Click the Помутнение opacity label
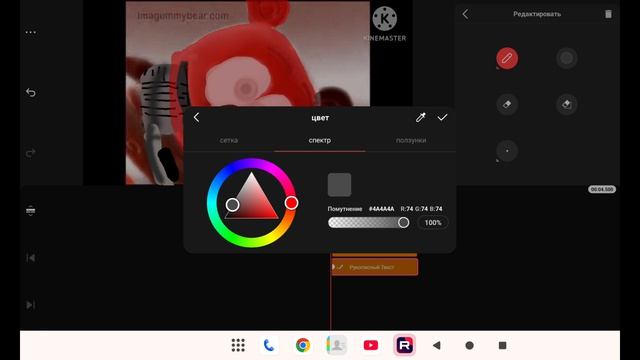 pyautogui.click(x=345, y=209)
